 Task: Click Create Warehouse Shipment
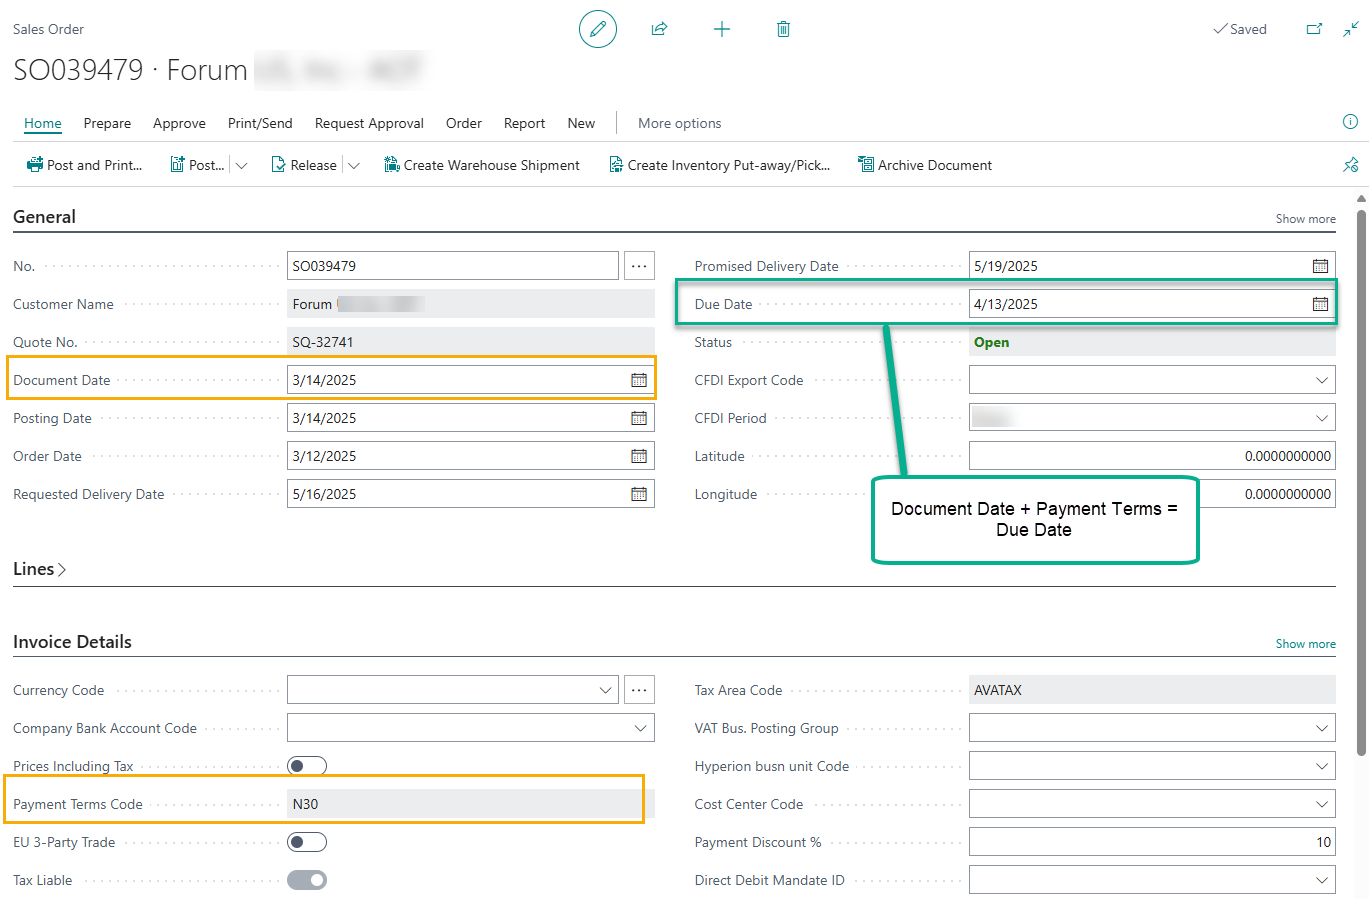tap(482, 165)
